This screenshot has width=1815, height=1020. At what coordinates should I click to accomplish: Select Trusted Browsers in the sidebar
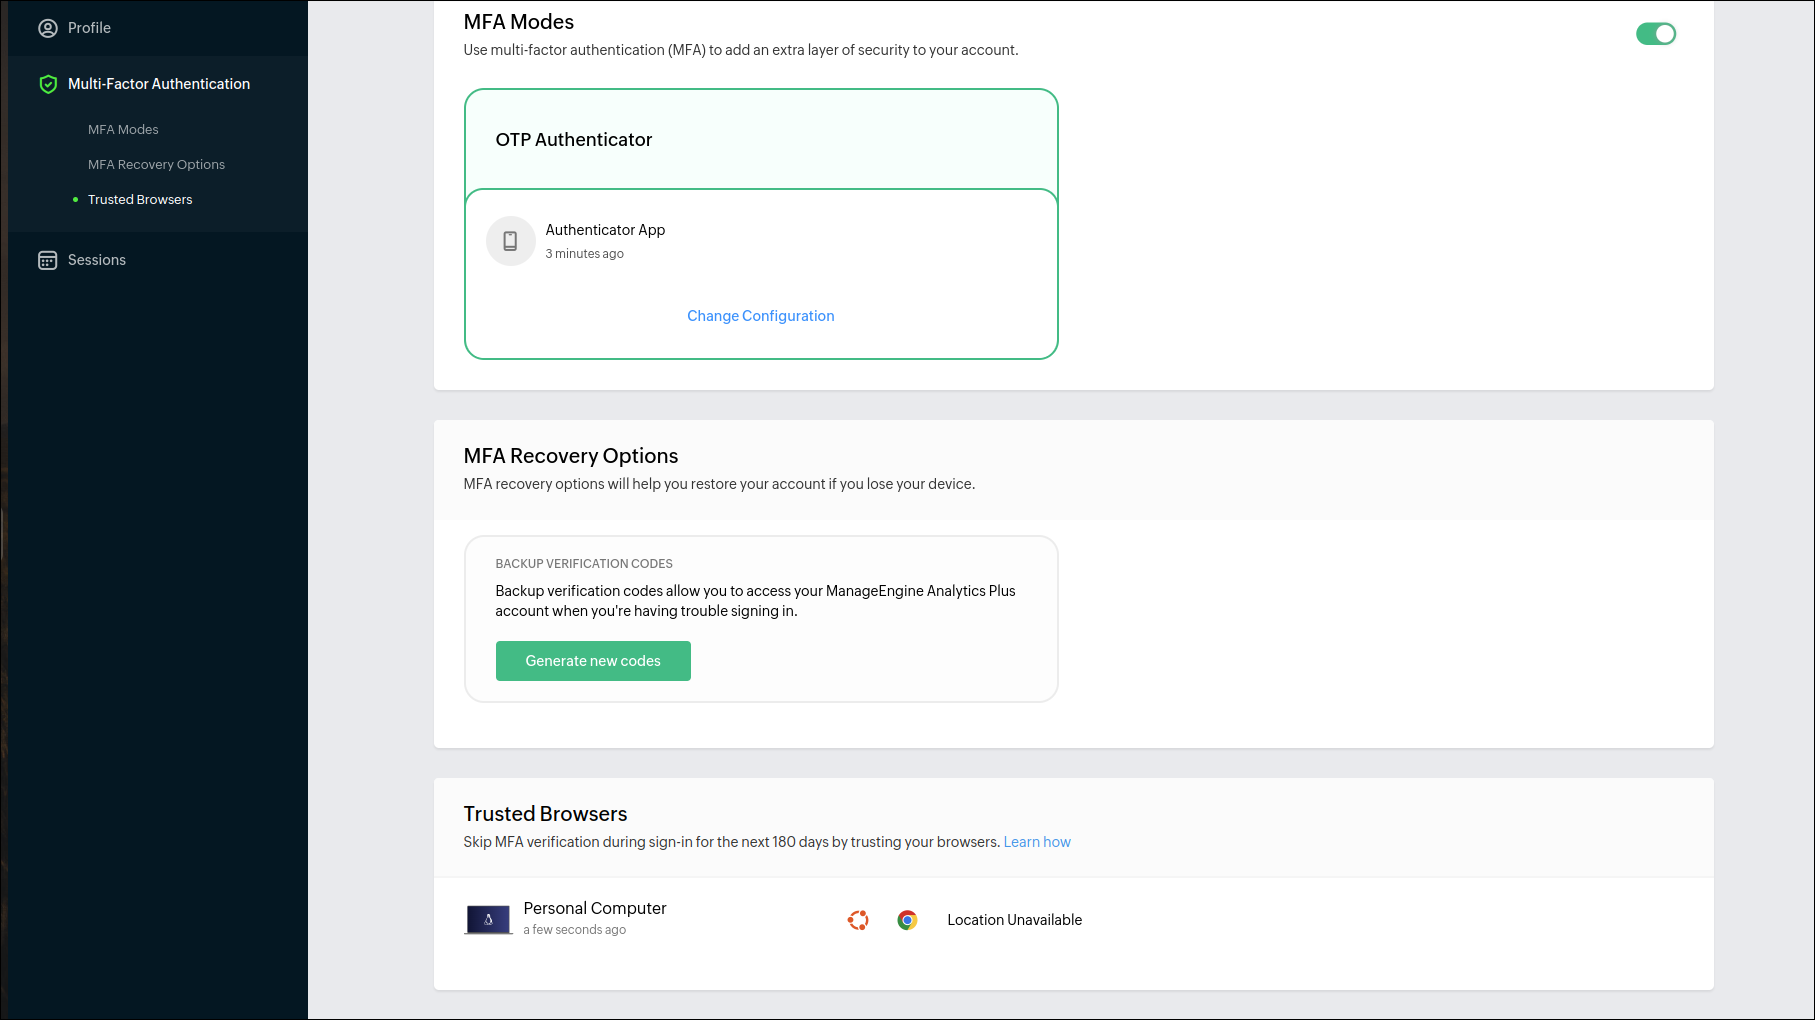tap(140, 199)
